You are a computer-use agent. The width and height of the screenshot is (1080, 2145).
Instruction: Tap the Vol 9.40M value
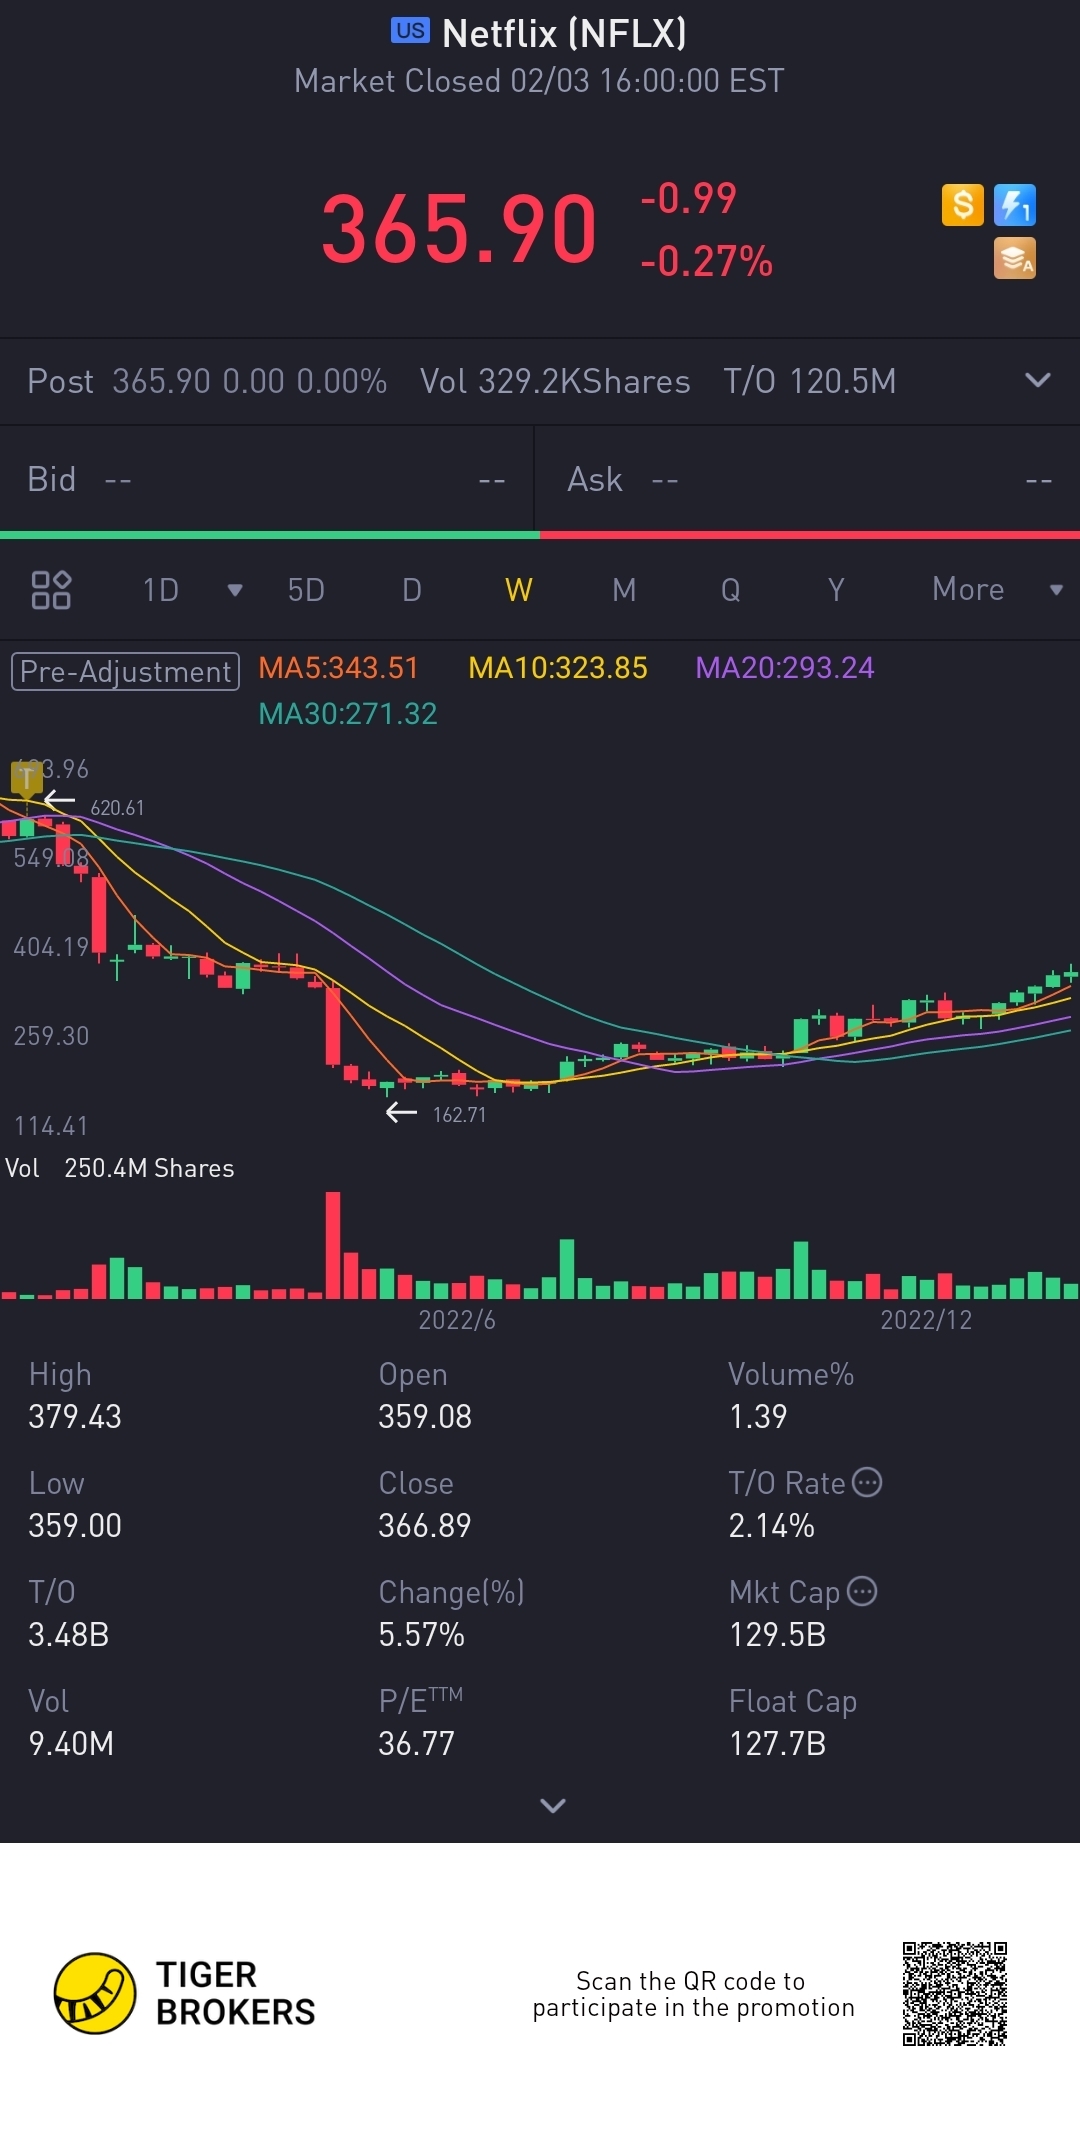(x=71, y=1744)
